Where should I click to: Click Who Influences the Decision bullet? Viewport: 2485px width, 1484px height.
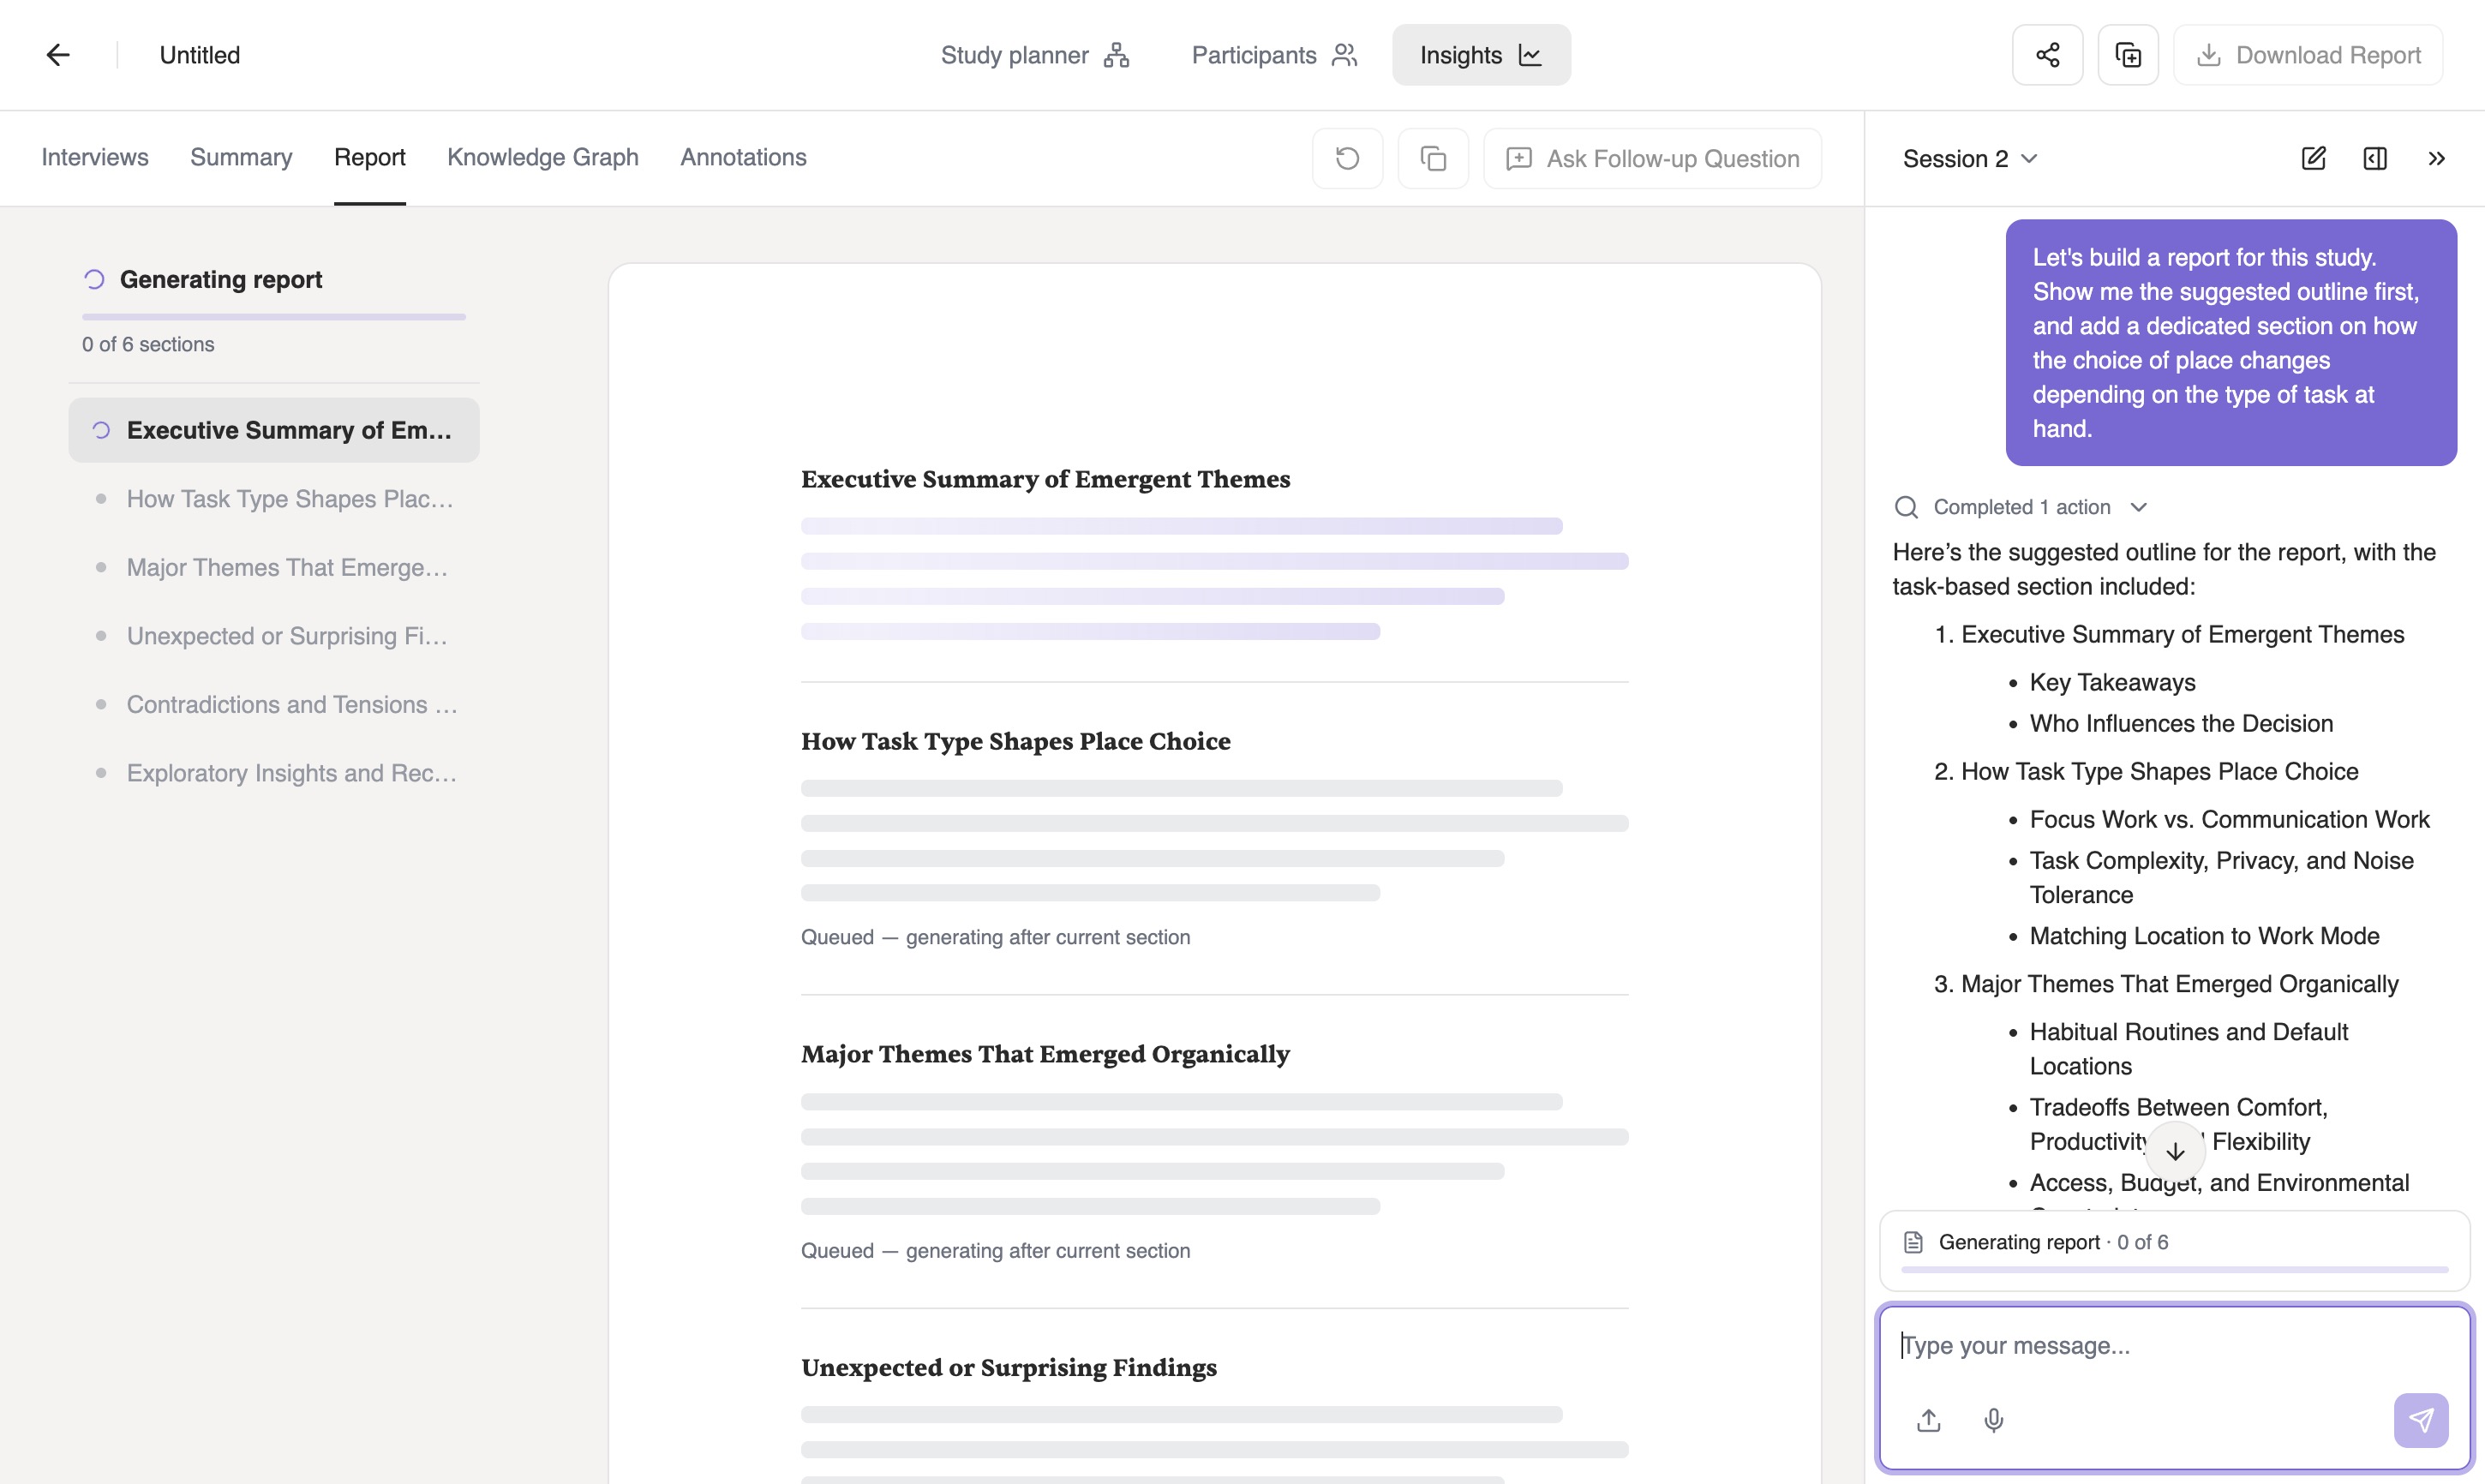[2181, 723]
